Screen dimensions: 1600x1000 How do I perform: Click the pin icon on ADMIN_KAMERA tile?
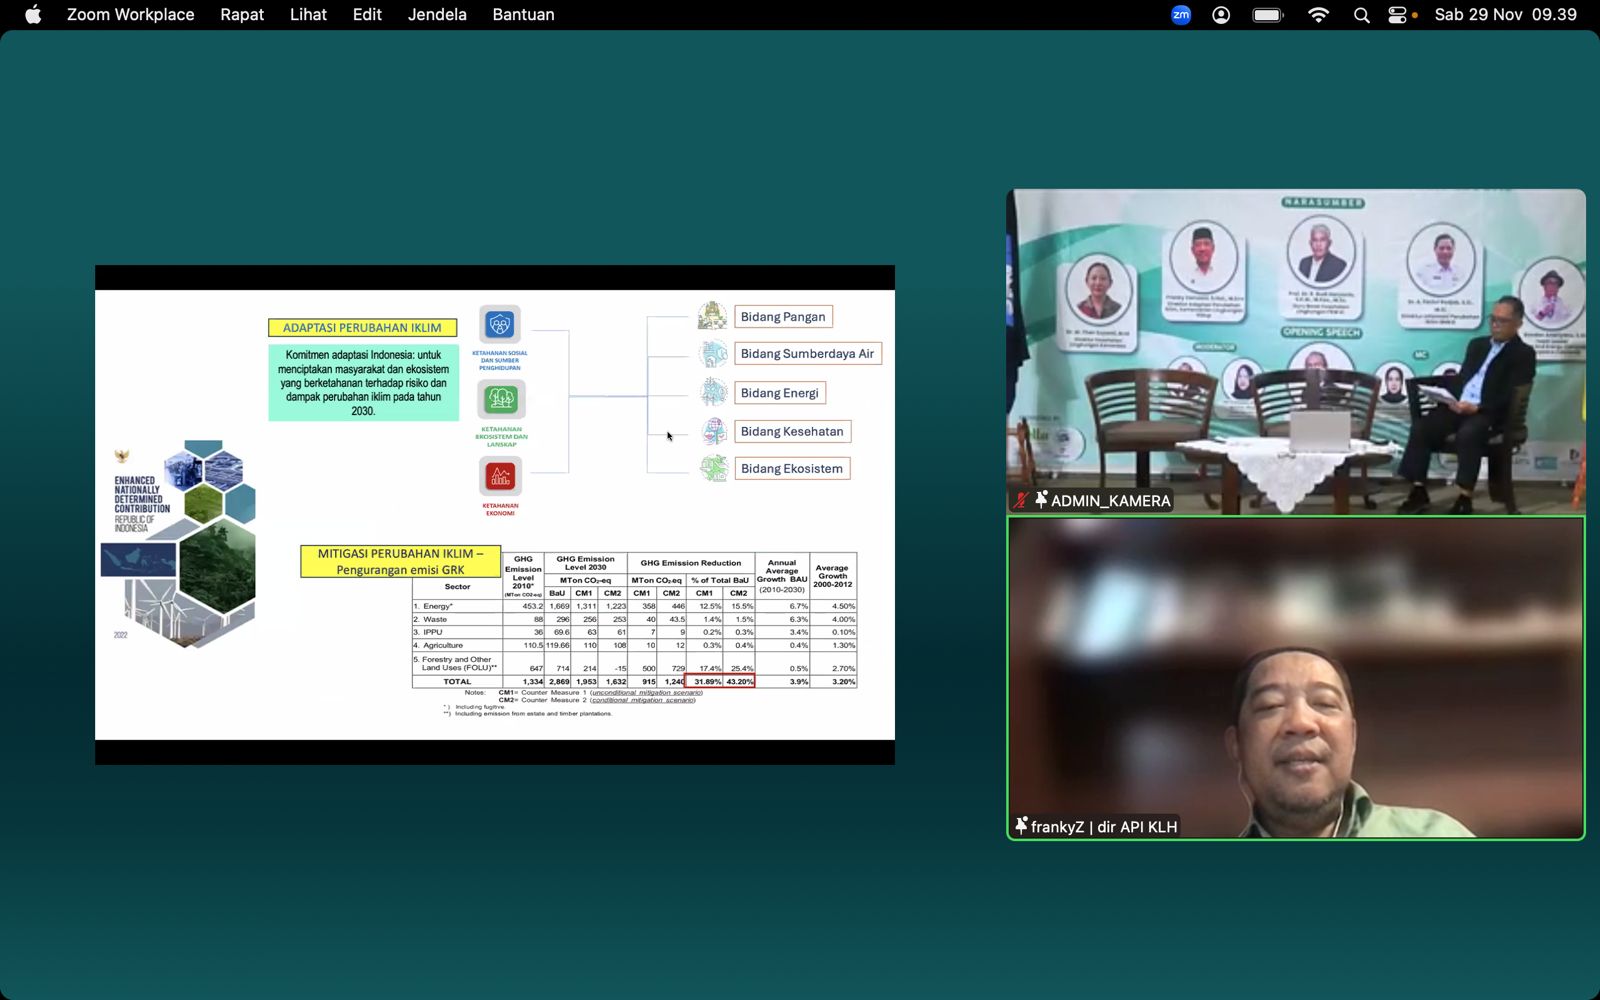[x=1041, y=500]
